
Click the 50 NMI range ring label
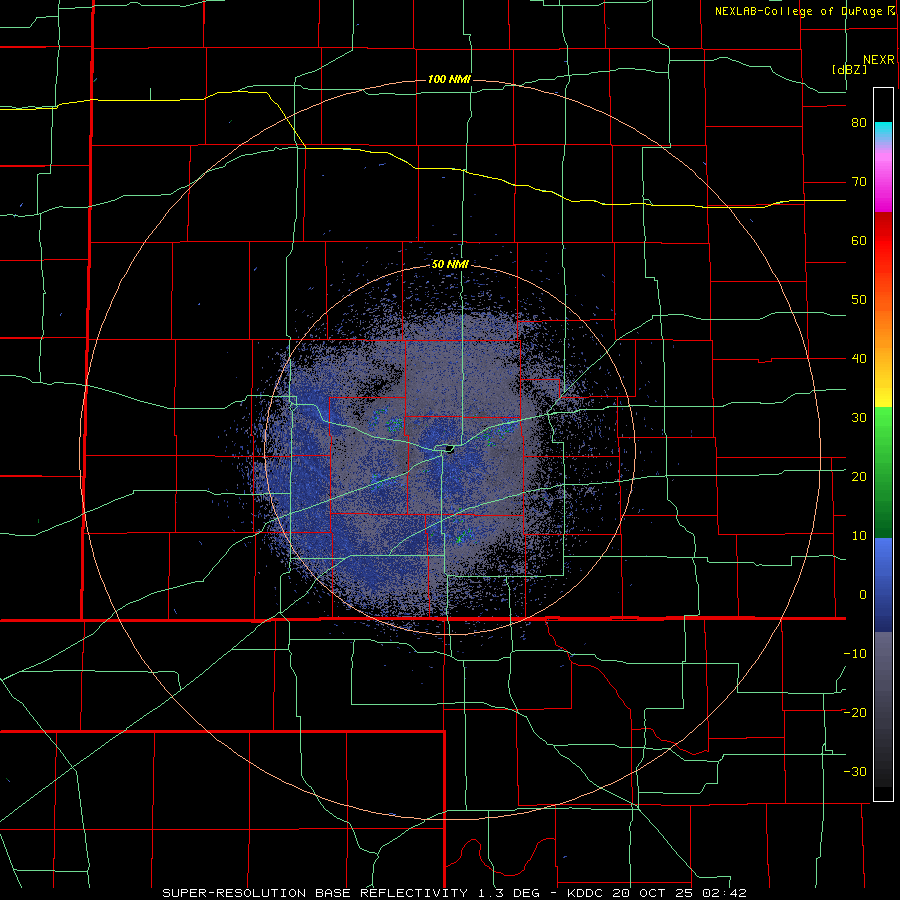[450, 265]
